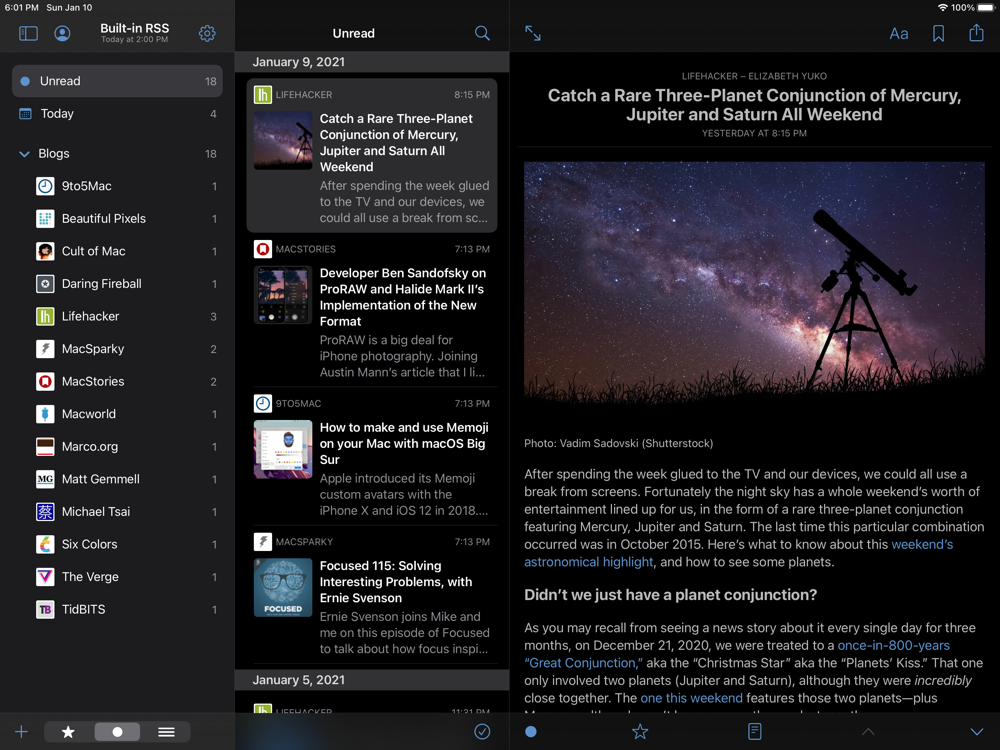Select Unread smart feed

coord(117,81)
